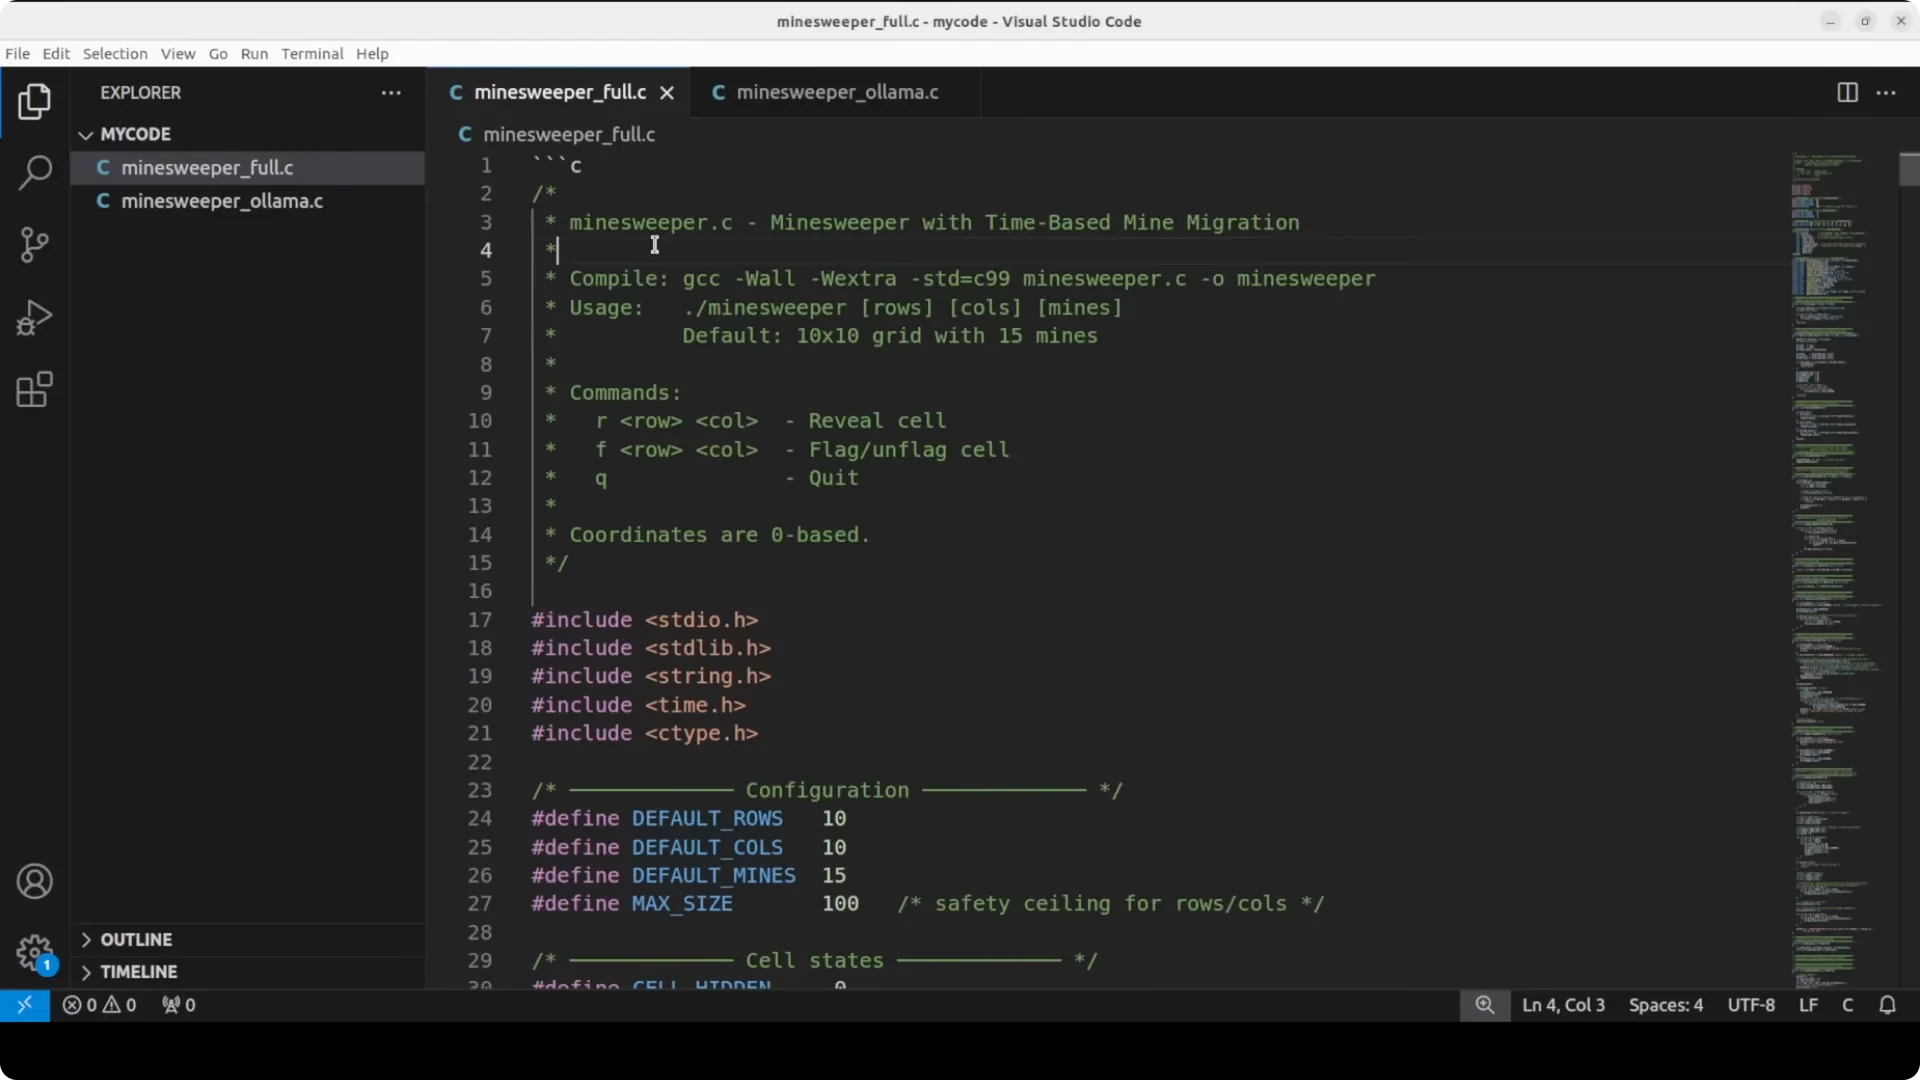The image size is (1920, 1080).
Task: Open the Extensions view icon
Action: [x=34, y=390]
